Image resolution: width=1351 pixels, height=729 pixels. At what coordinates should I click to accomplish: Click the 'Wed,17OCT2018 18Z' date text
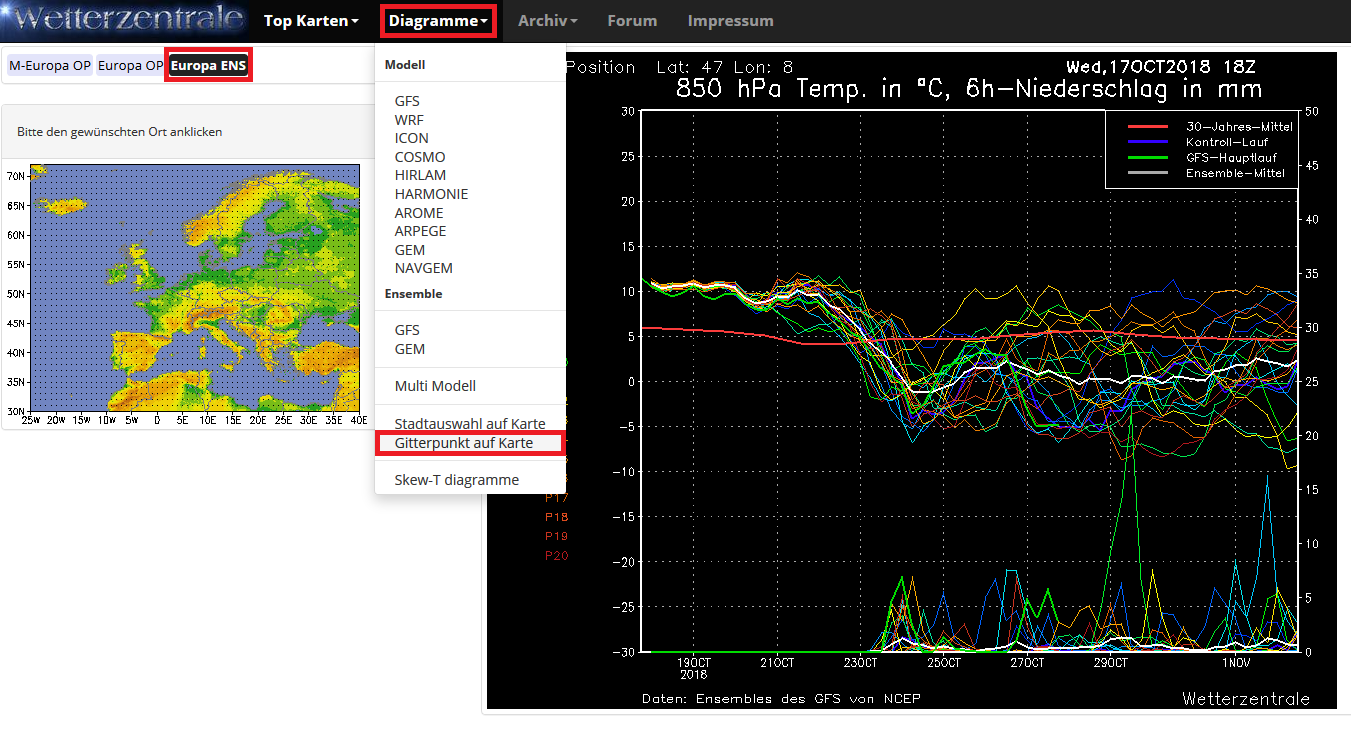point(1160,67)
